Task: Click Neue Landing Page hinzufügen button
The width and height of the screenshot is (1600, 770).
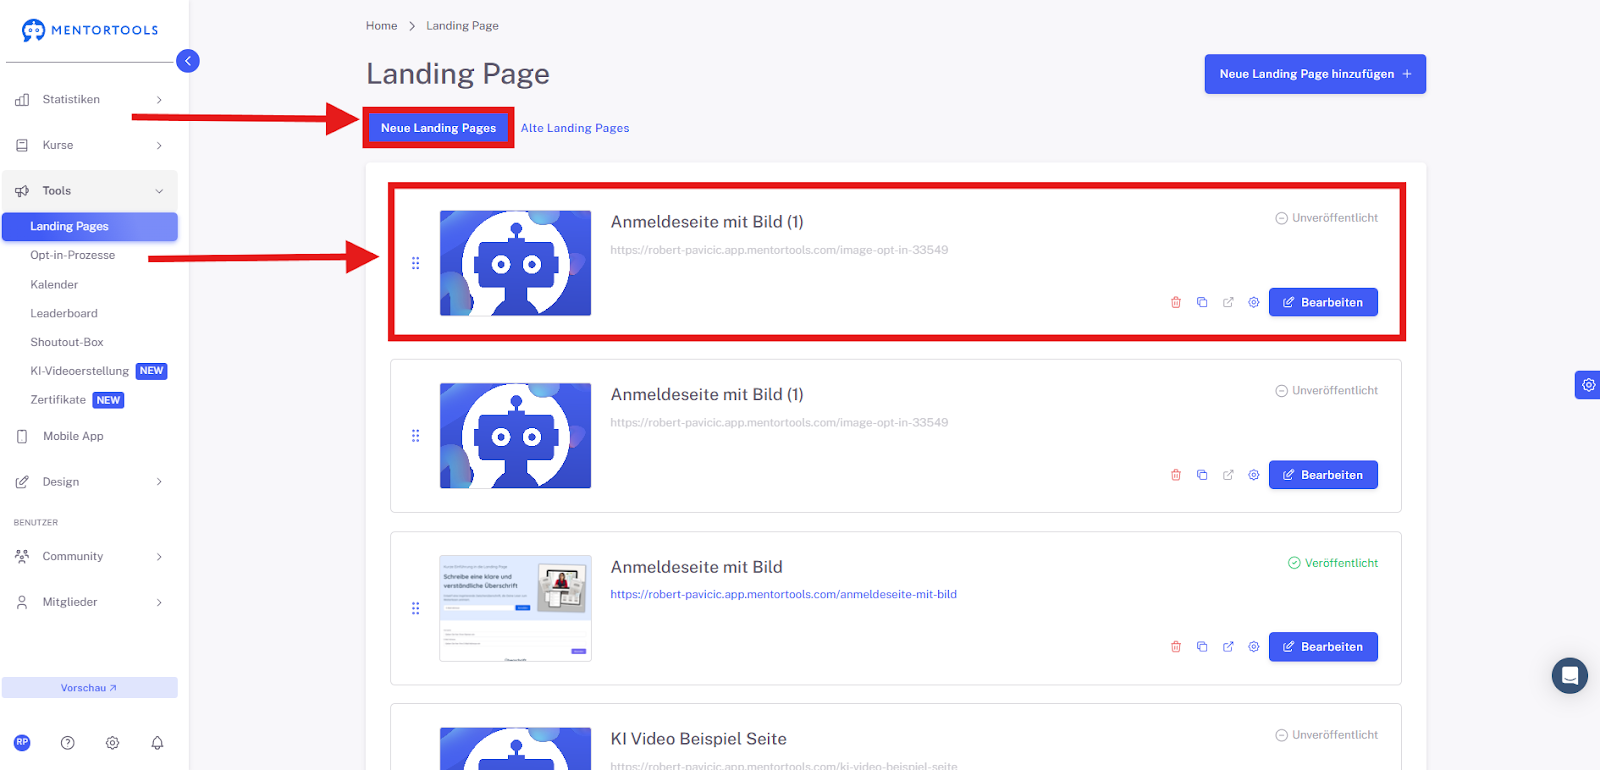Action: [1315, 74]
